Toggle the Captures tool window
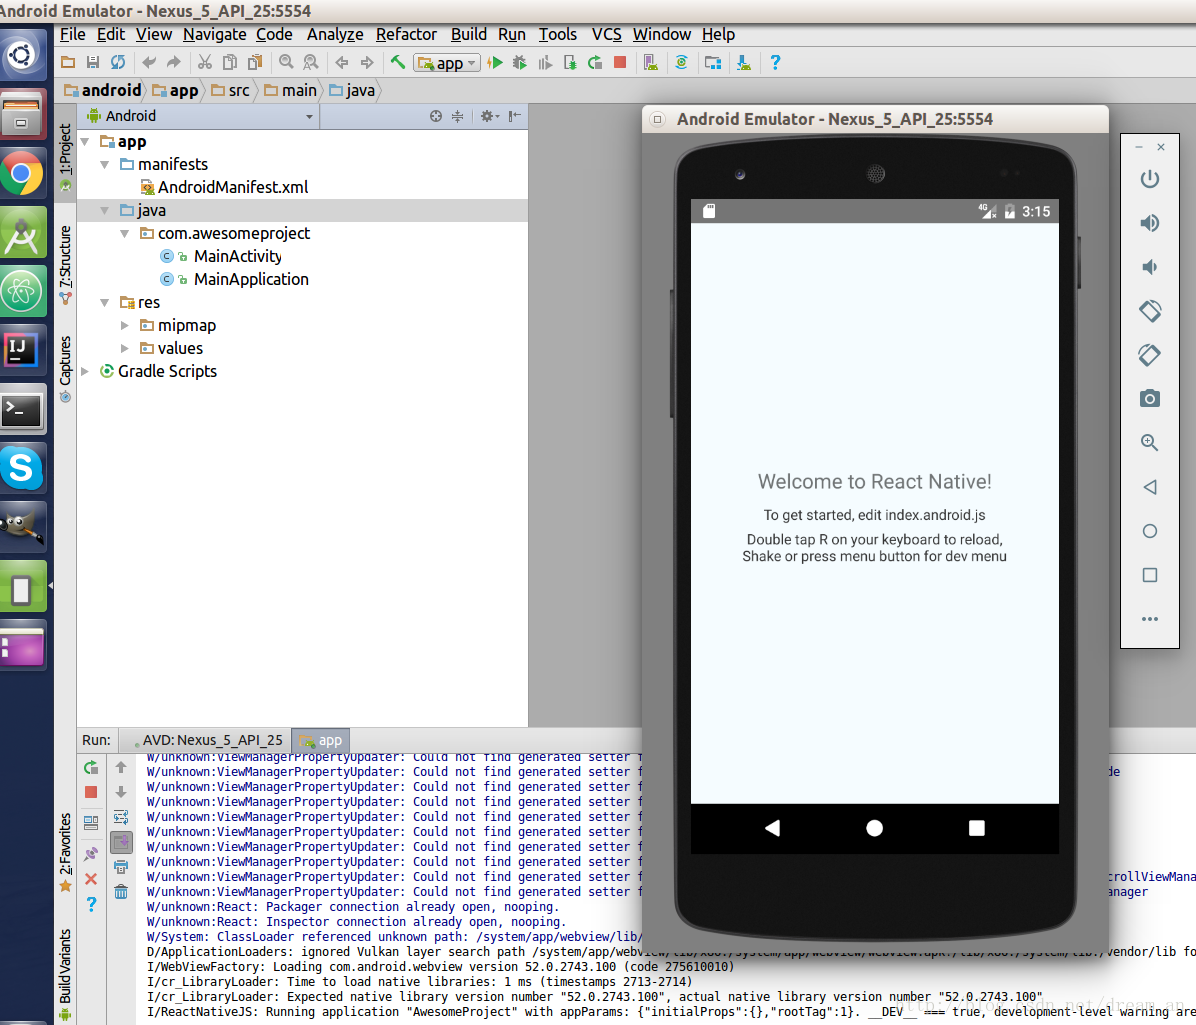 (66, 368)
